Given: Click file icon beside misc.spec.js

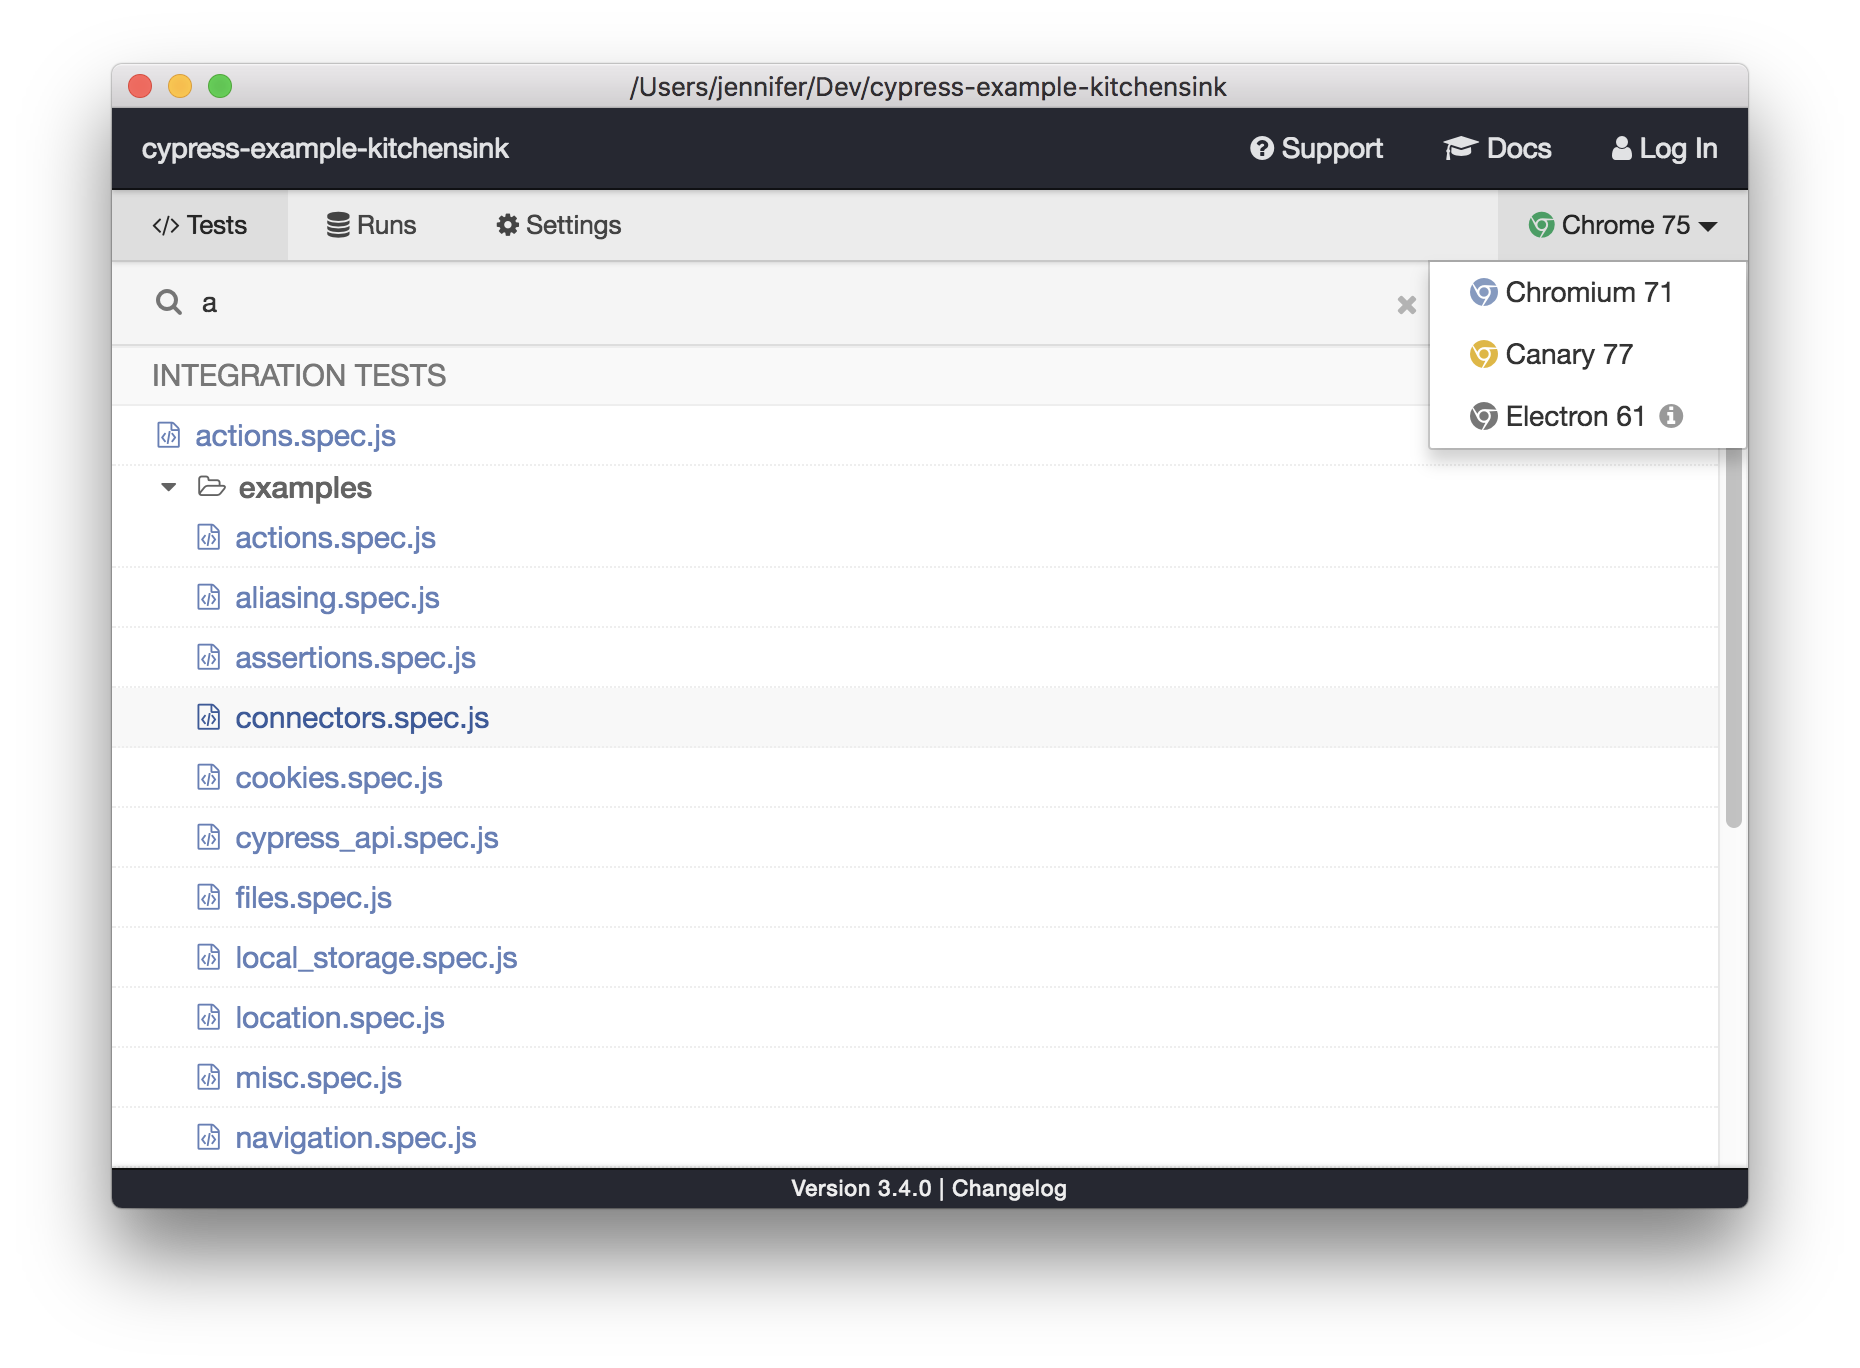Looking at the screenshot, I should [x=208, y=1077].
